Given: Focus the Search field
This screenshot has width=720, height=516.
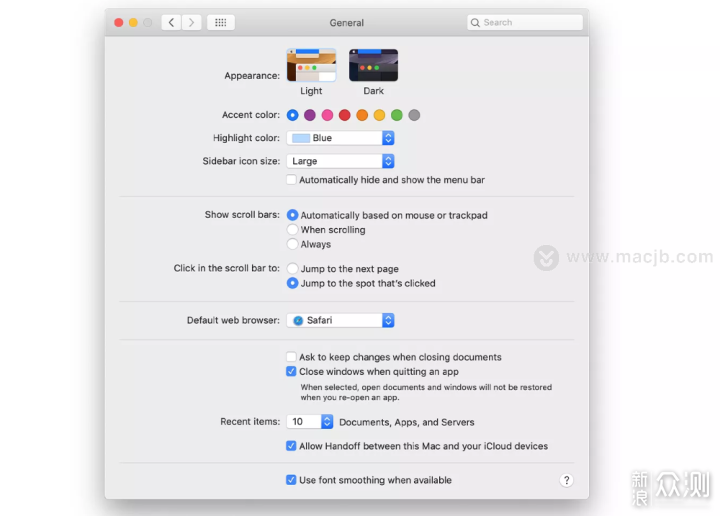Looking at the screenshot, I should click(x=525, y=22).
